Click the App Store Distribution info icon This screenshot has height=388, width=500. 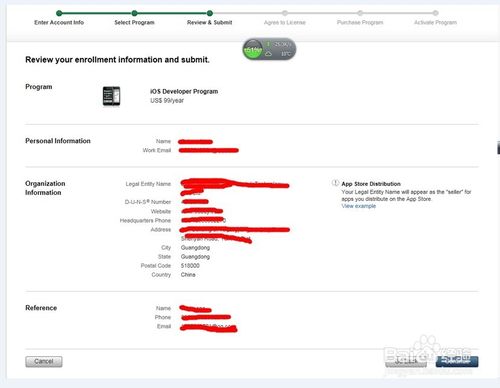335,183
